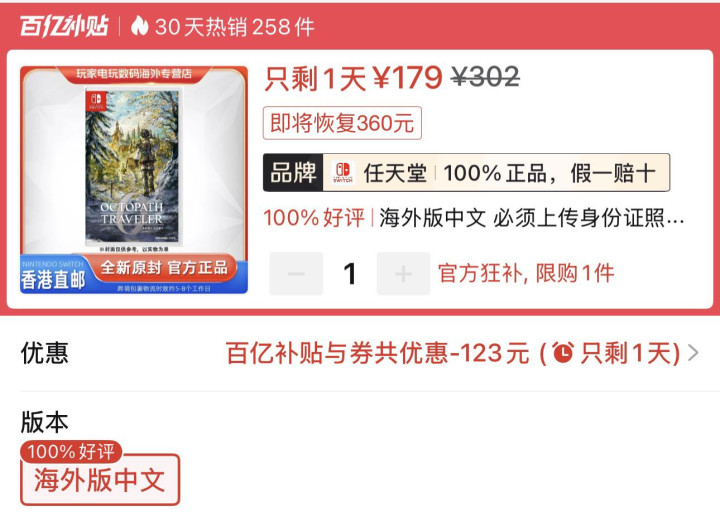
Task: Tap the Nintendo Switch brand logo
Action: tap(343, 173)
